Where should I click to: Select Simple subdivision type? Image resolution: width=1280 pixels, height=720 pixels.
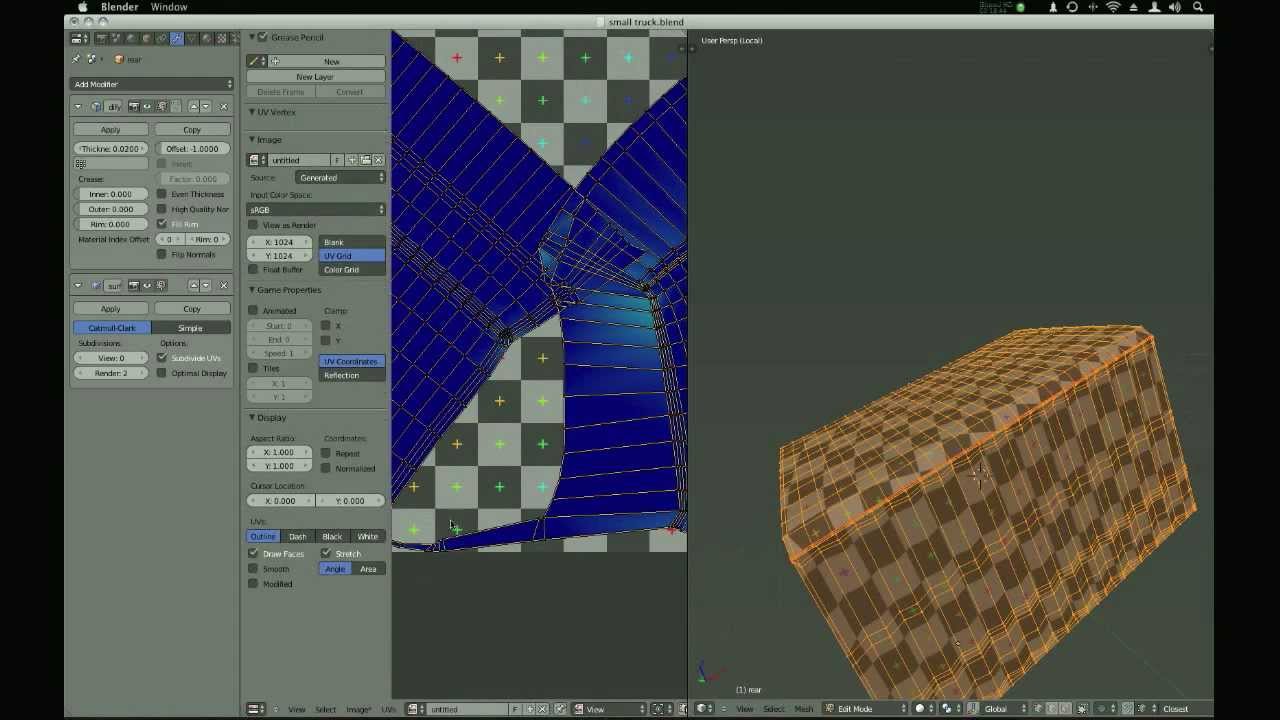190,328
